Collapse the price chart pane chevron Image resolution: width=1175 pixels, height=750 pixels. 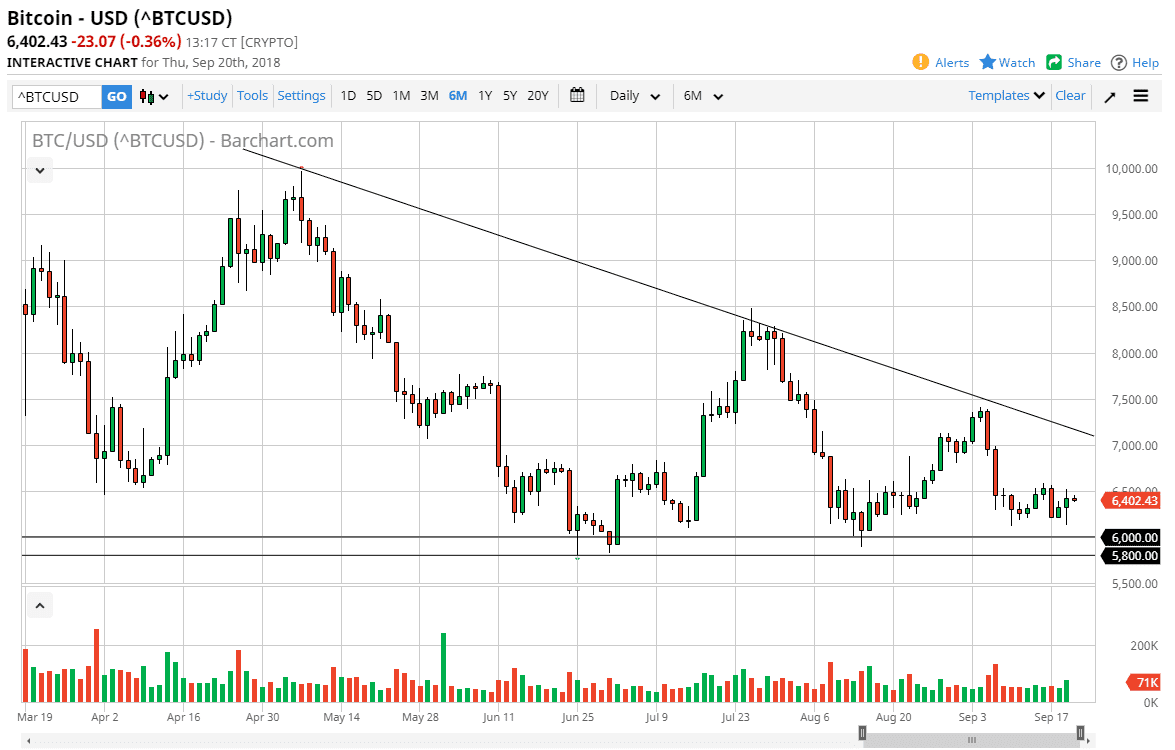click(x=40, y=171)
